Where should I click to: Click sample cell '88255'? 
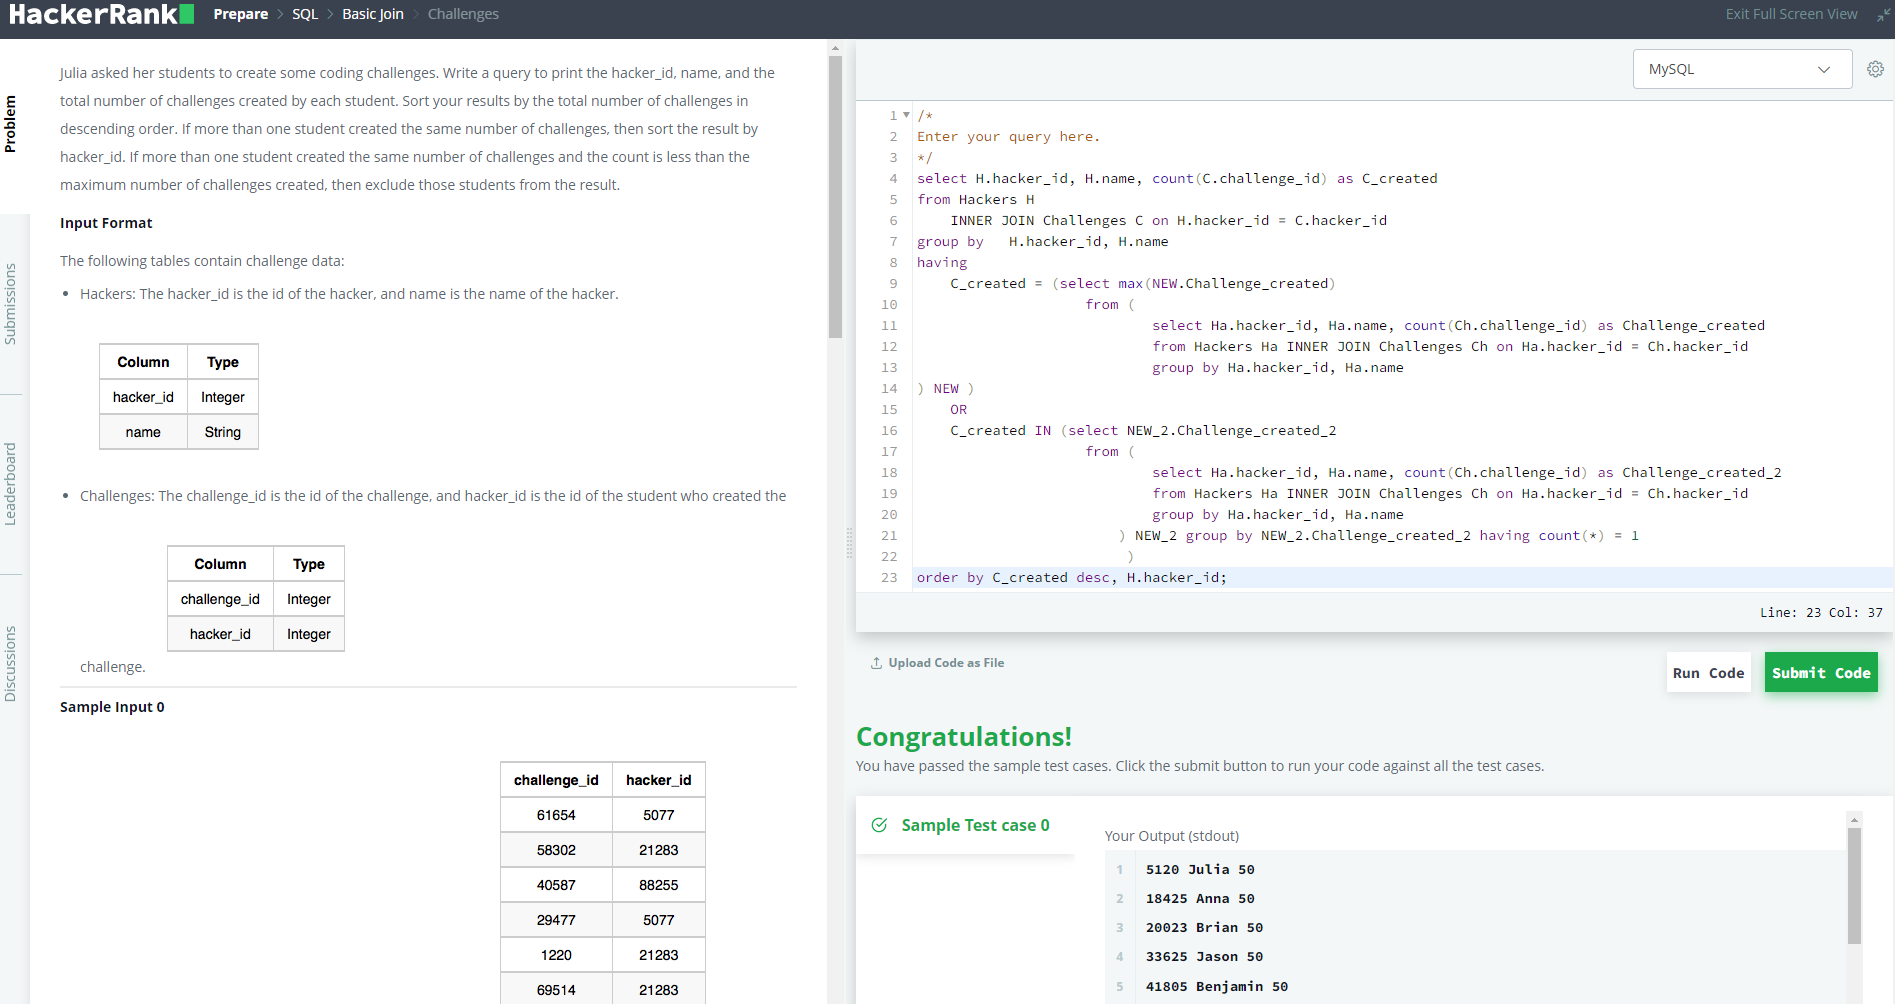click(659, 885)
